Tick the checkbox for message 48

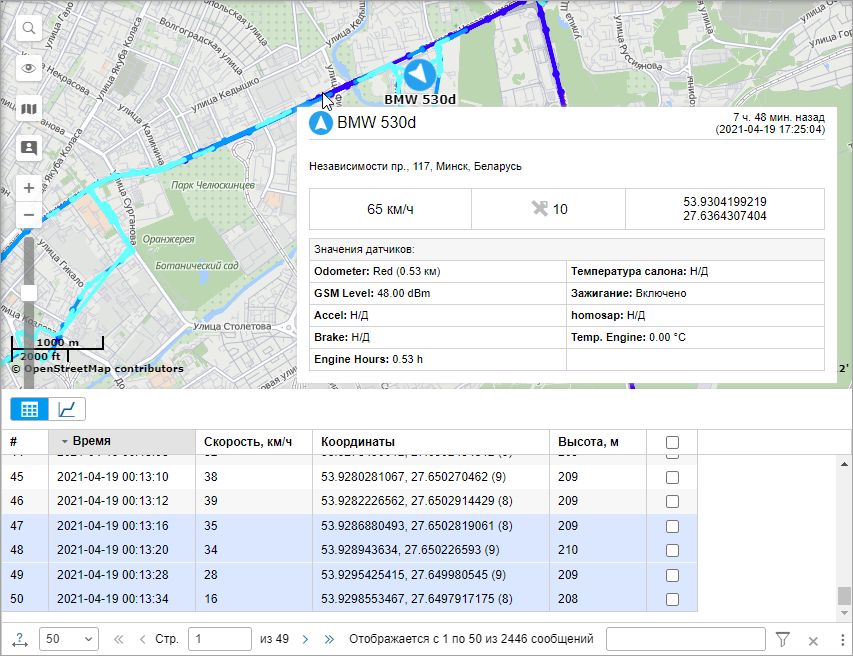click(x=672, y=550)
